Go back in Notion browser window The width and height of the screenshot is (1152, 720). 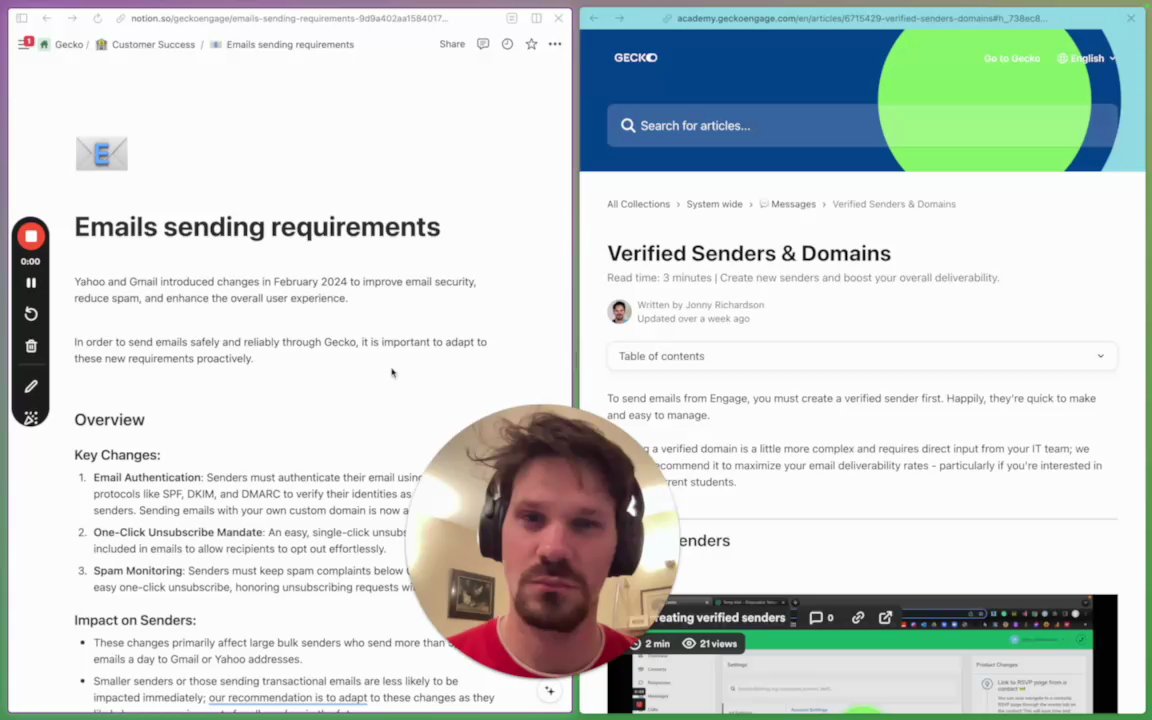coord(47,18)
